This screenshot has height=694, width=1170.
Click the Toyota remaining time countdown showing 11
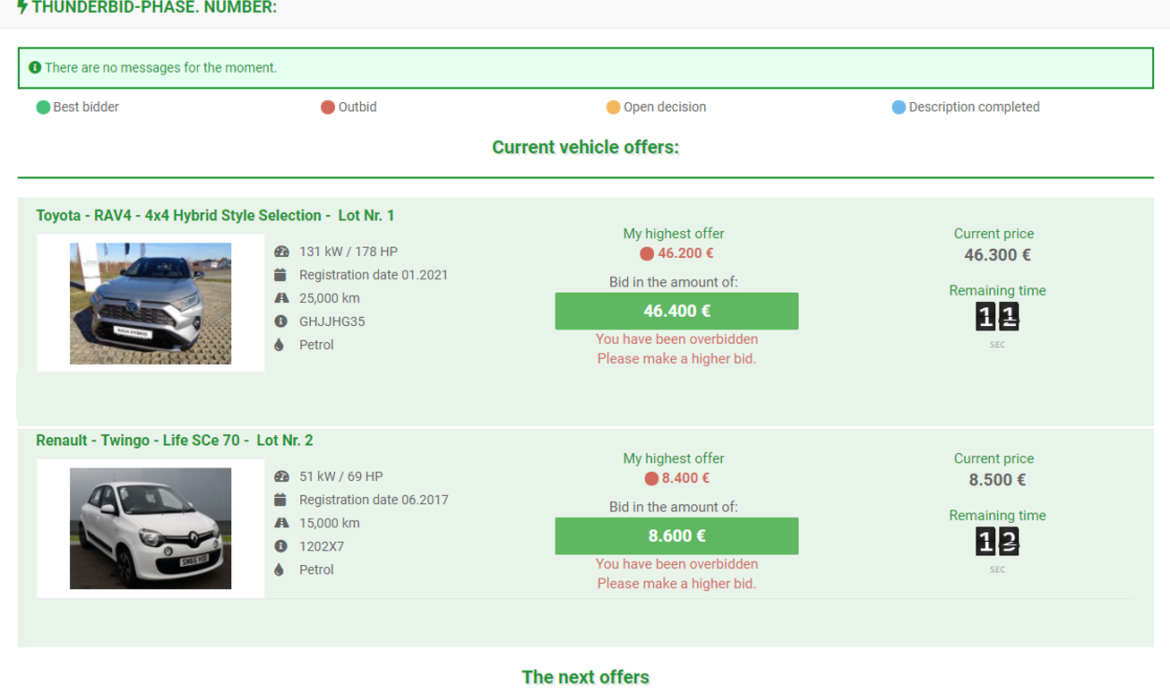click(x=997, y=316)
